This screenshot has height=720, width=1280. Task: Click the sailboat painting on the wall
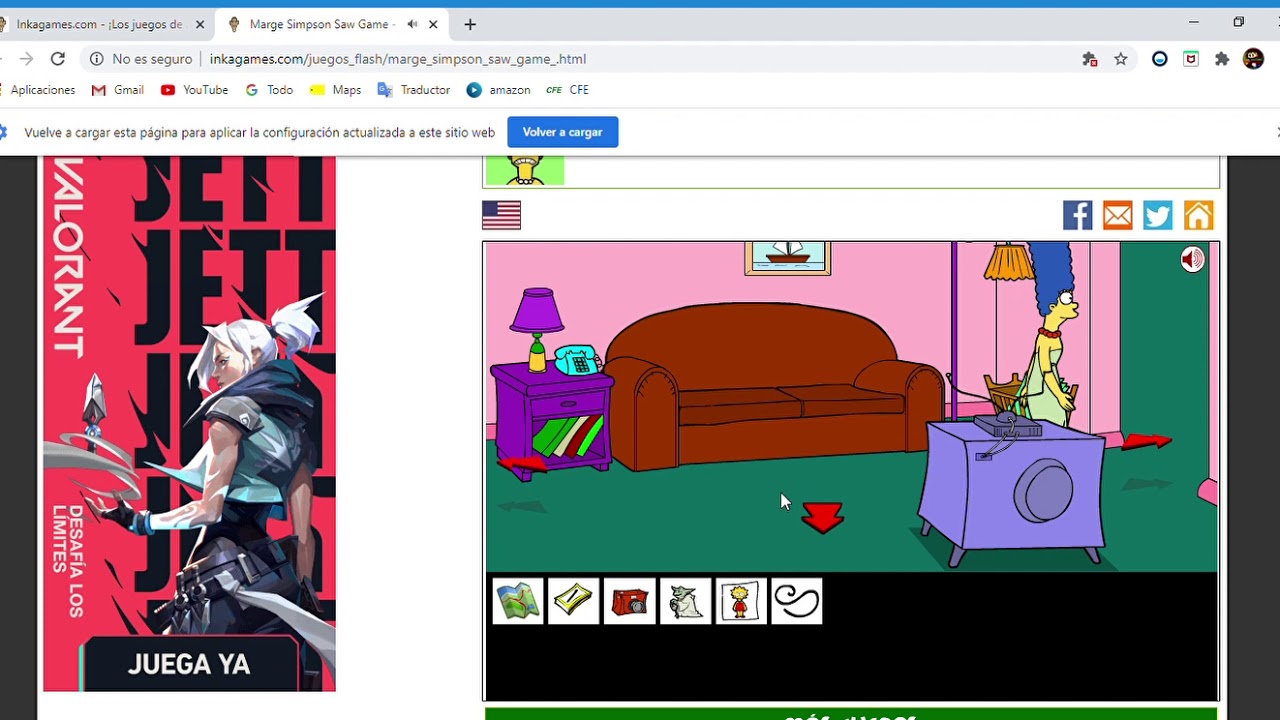click(787, 257)
